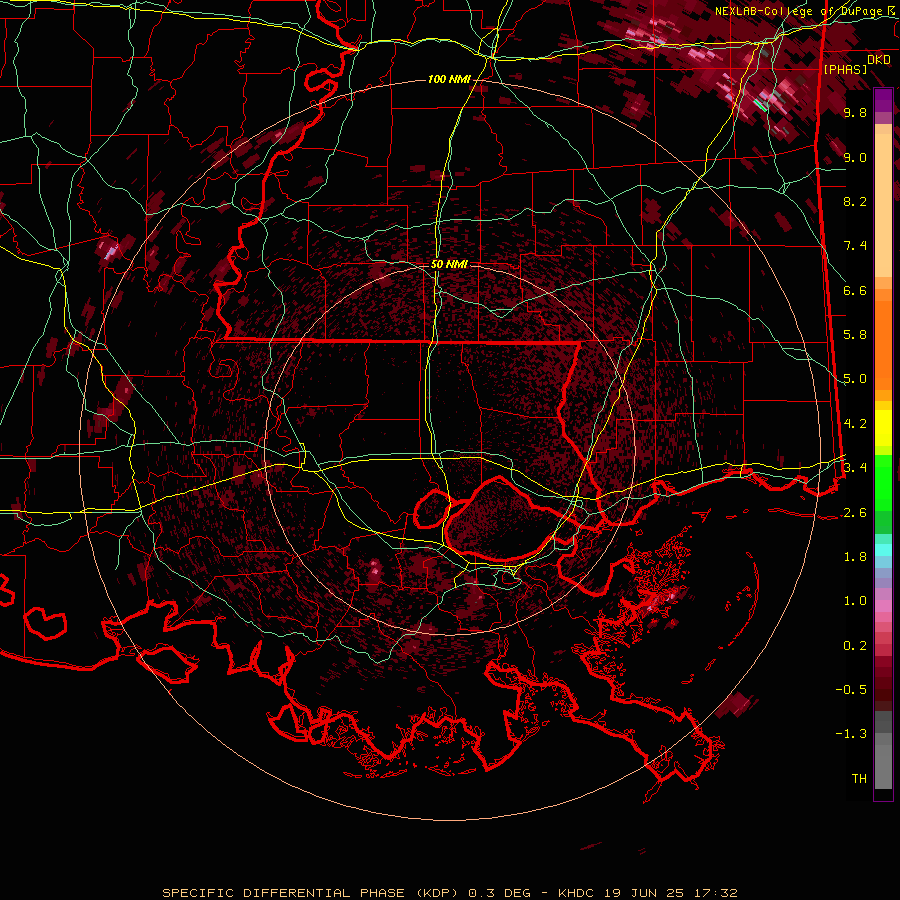
Task: Click the DKD label above the color scale
Action: coord(879,60)
